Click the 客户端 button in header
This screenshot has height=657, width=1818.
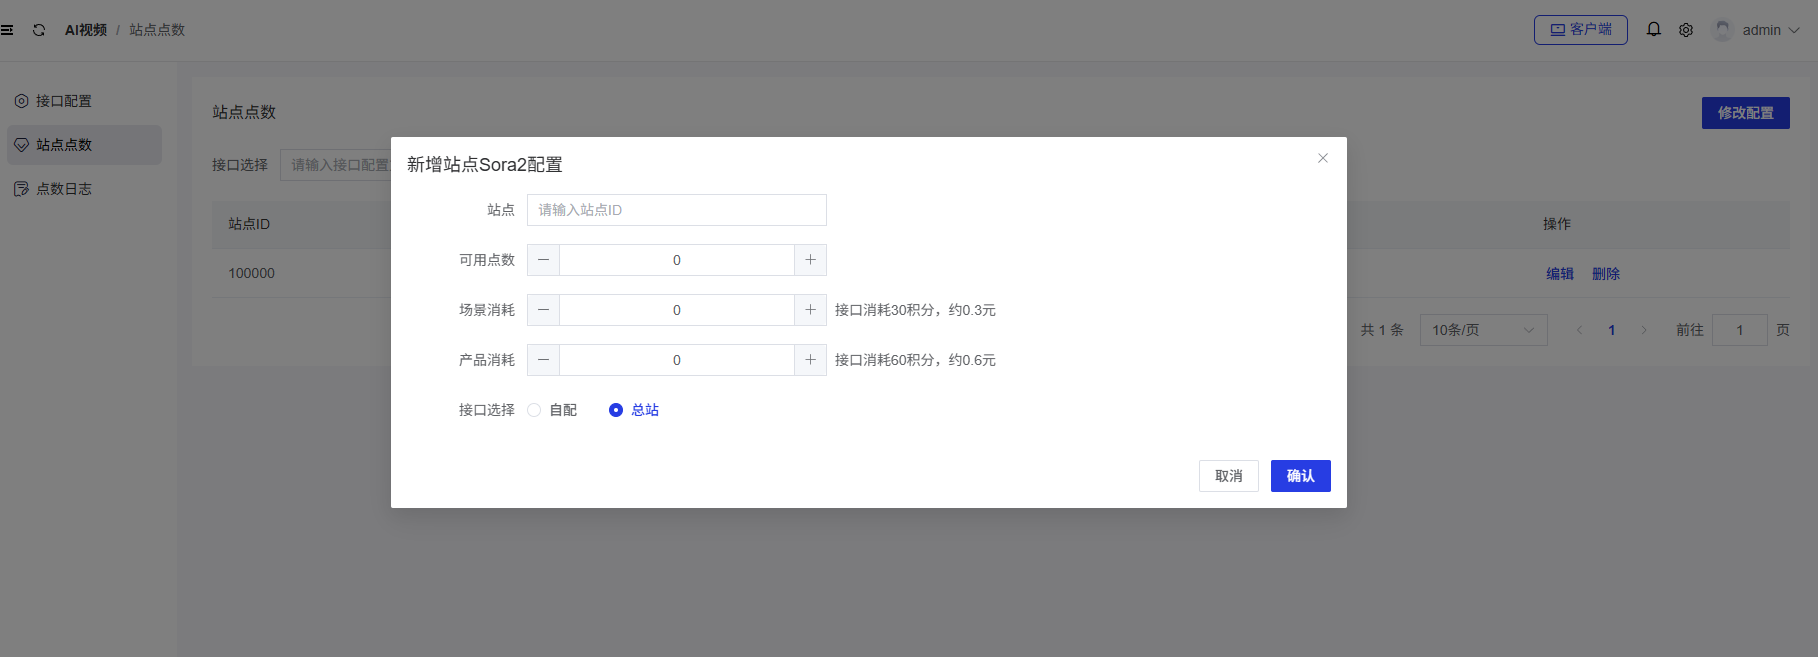[x=1580, y=30]
